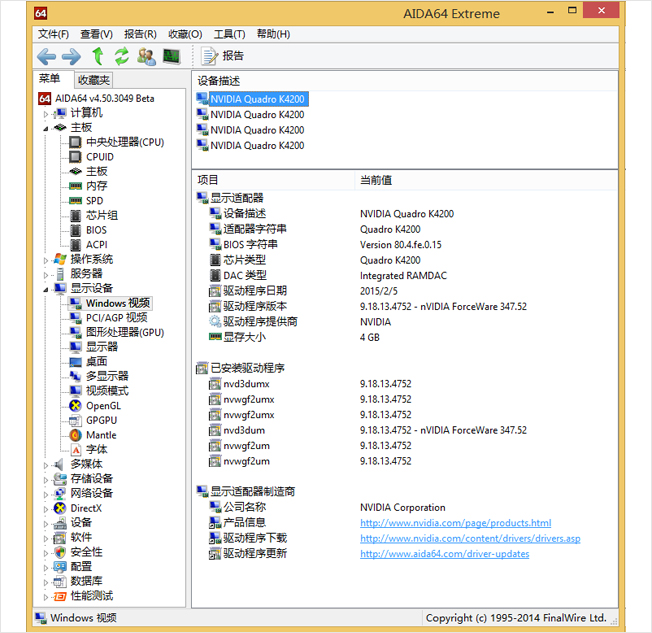Click the 当前值 column header
The image size is (652, 633).
click(486, 181)
